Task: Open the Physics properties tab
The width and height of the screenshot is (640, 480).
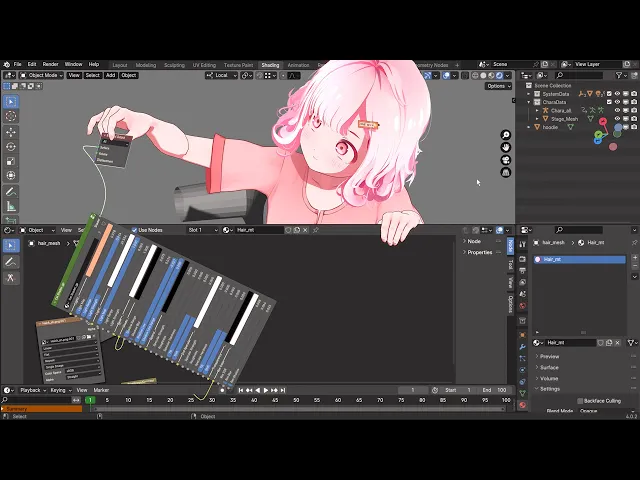Action: (522, 370)
